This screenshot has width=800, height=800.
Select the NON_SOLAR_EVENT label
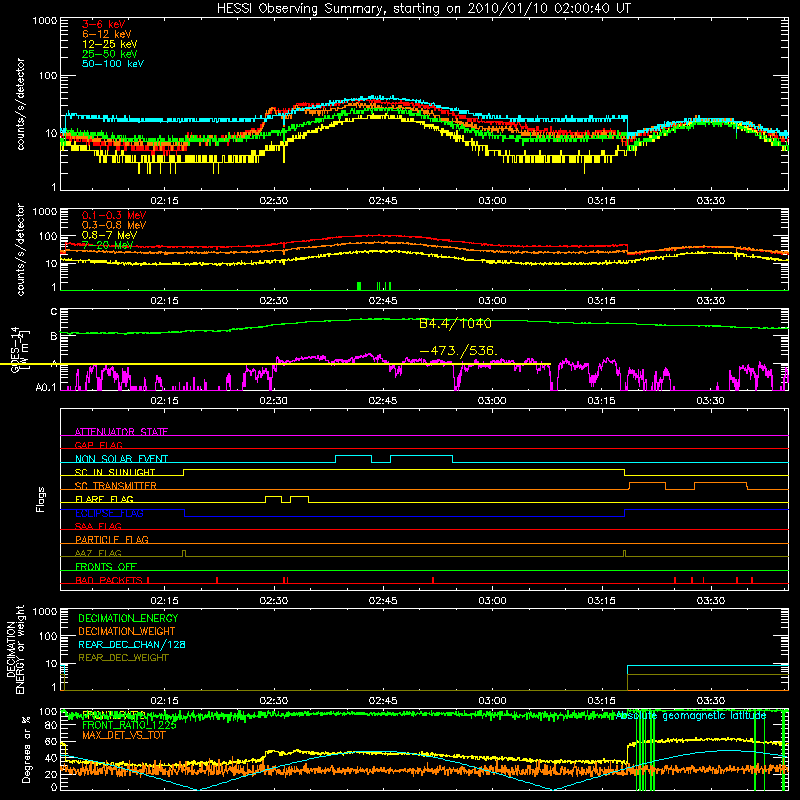pyautogui.click(x=121, y=459)
